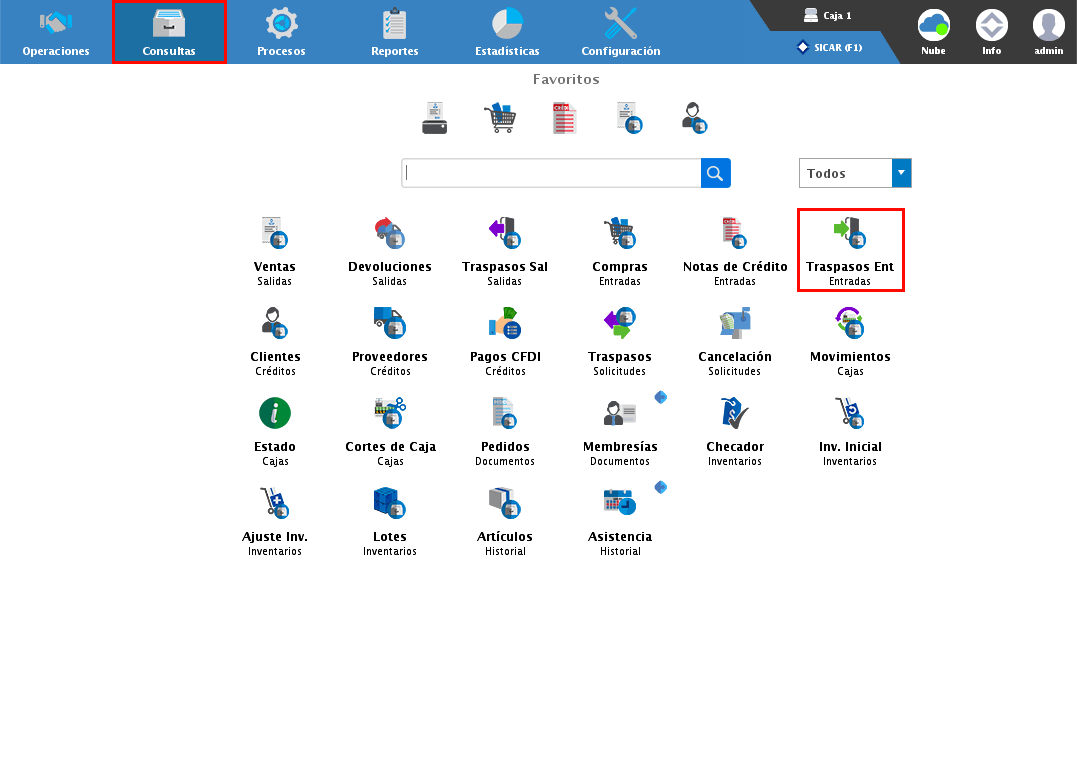The width and height of the screenshot is (1077, 768).
Task: Open Pagos CFDI Créditos icon
Action: tap(505, 324)
